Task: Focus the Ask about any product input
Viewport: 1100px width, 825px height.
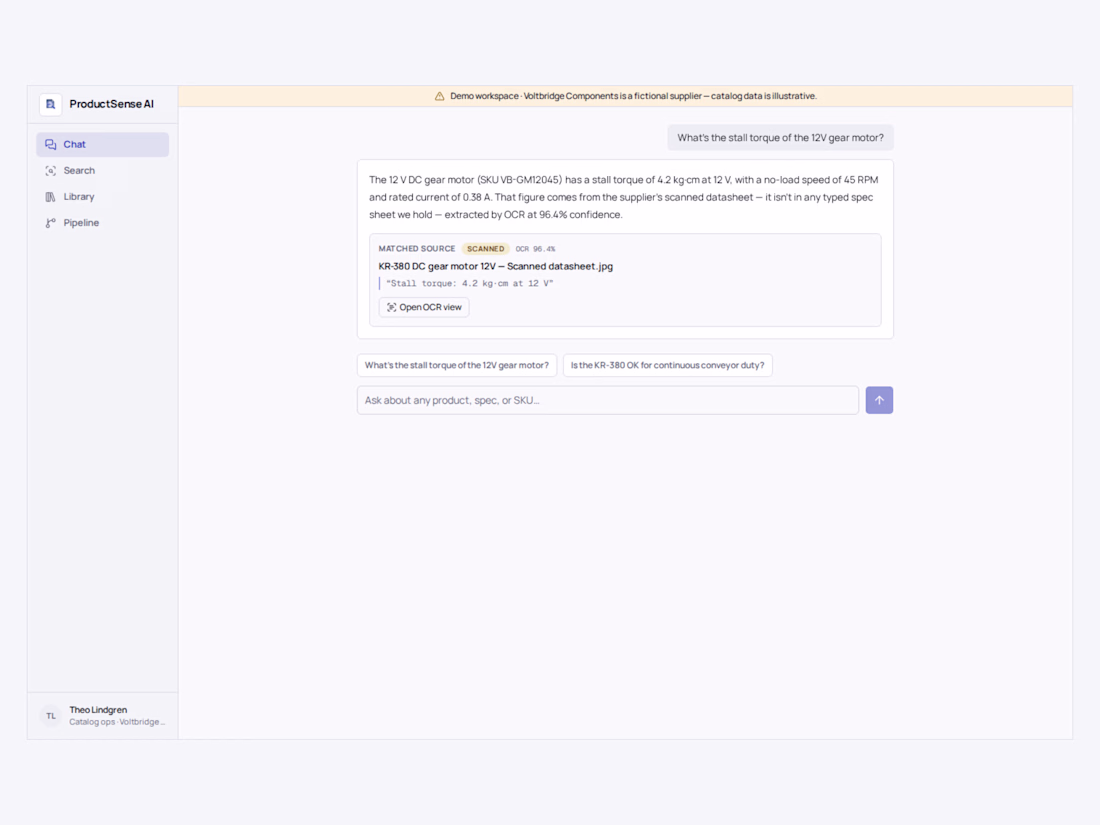Action: coord(608,400)
